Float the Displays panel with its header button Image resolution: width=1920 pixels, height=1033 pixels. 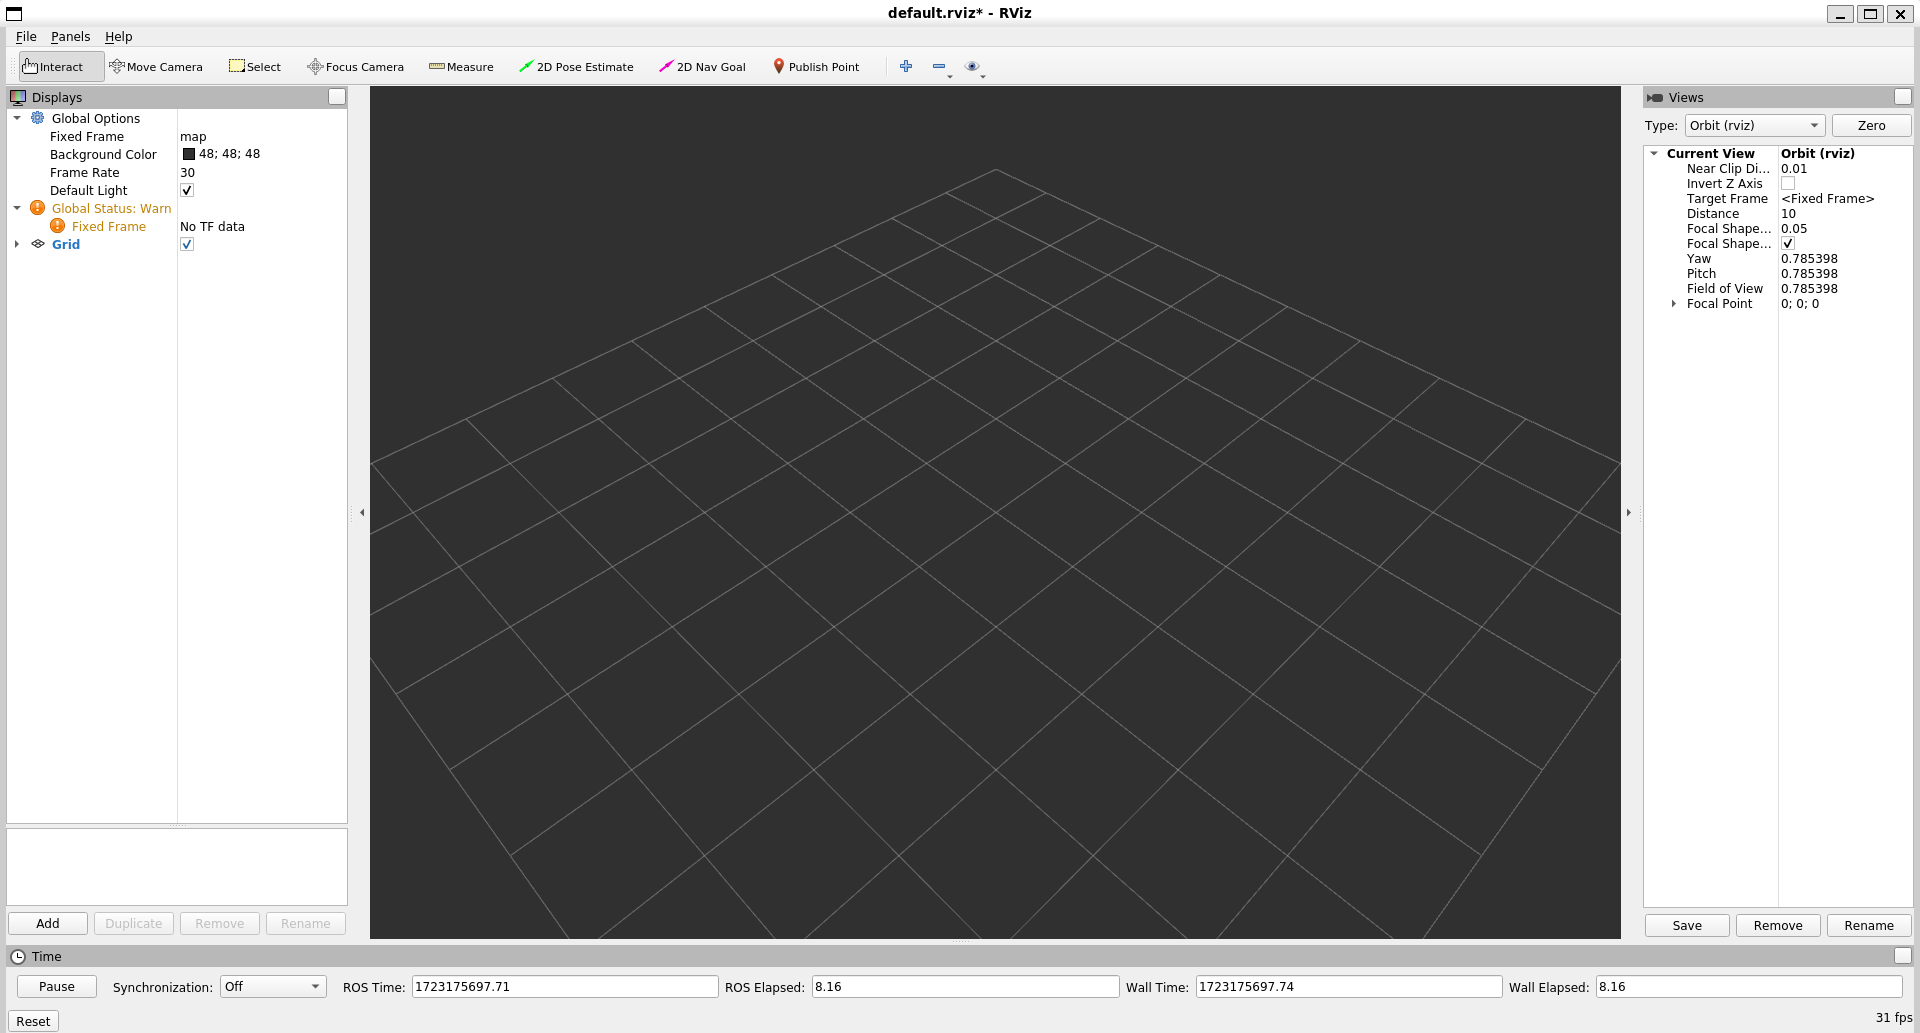(337, 97)
